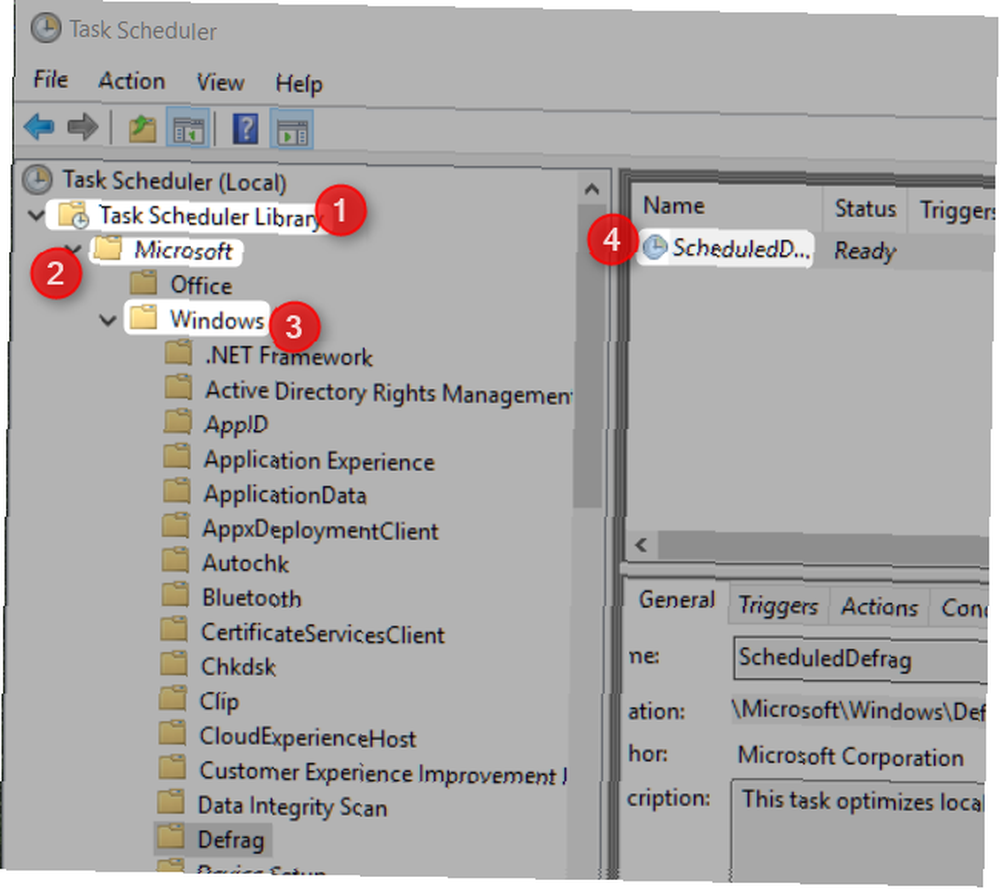
Task: Collapse the Windows tree node
Action: [107, 319]
